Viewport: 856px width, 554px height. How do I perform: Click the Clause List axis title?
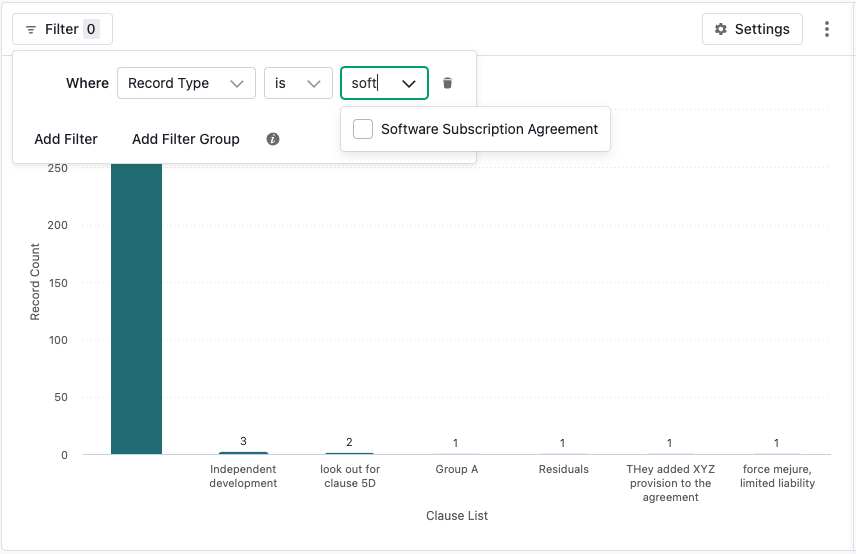pos(457,516)
